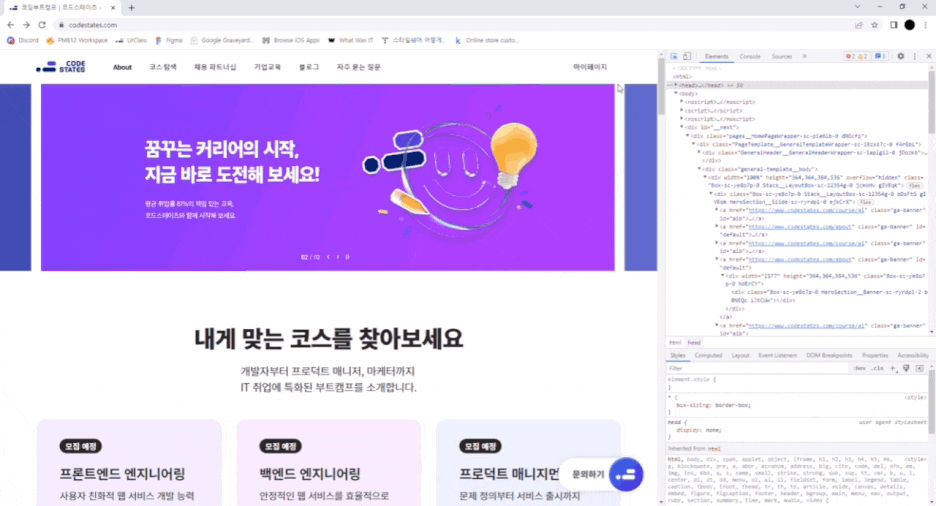Screen dimensions: 936x506
Task: Click the html breadcrumb item
Action: click(x=675, y=343)
